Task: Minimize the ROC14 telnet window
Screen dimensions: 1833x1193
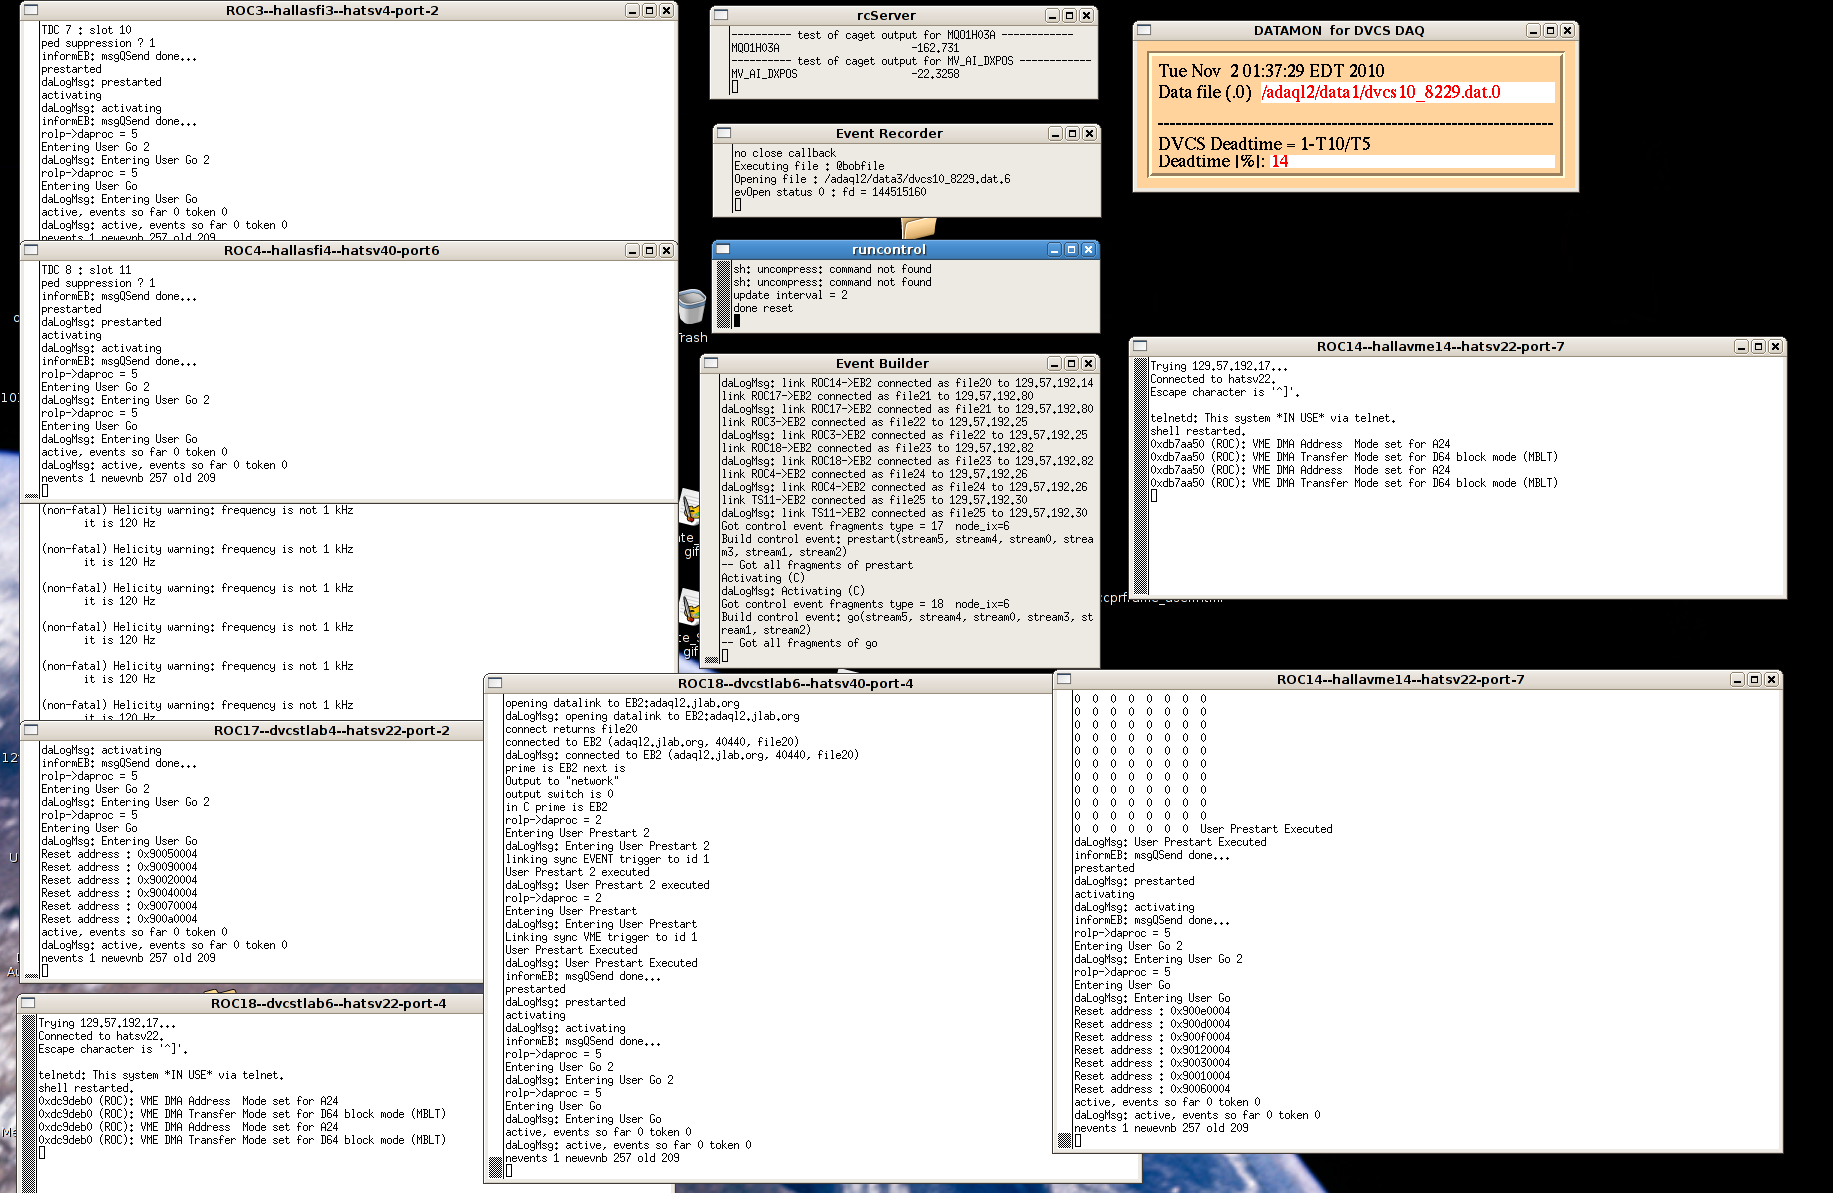Action: 1741,346
